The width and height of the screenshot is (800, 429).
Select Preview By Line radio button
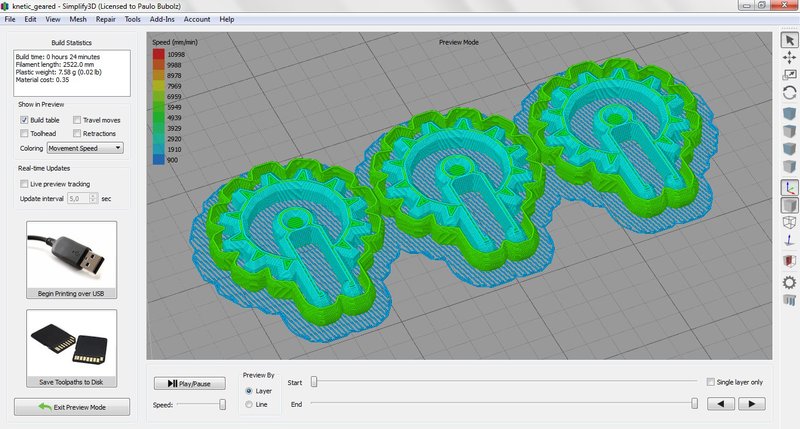[x=248, y=404]
